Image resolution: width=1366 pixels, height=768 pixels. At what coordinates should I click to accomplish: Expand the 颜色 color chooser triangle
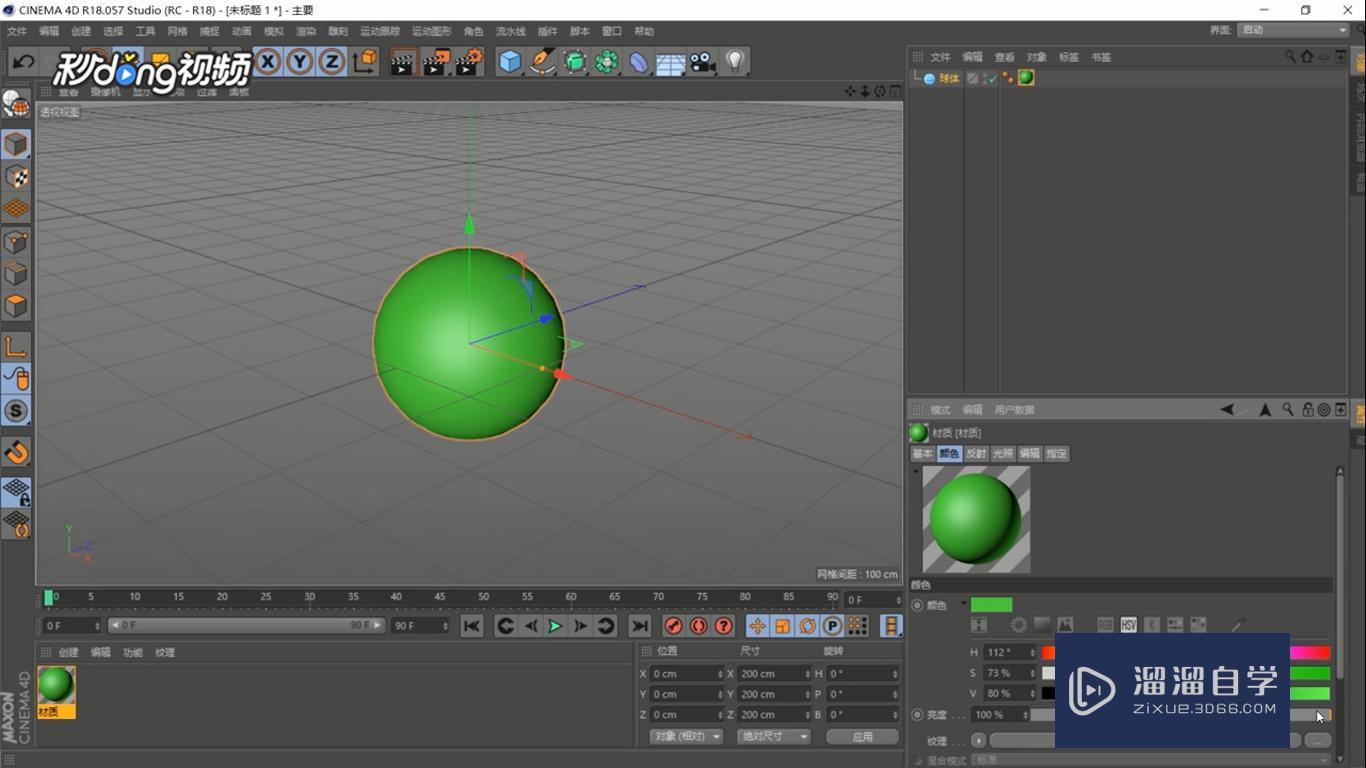pos(964,604)
